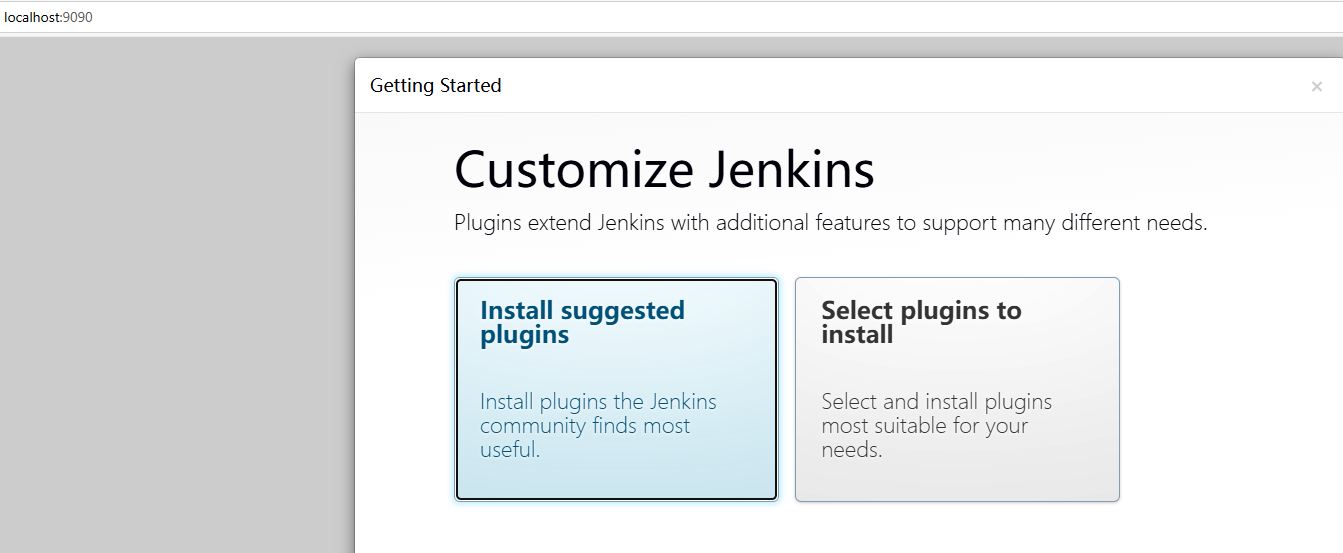Click the Getting Started dialog title
This screenshot has height=553, width=1343.
coord(436,86)
